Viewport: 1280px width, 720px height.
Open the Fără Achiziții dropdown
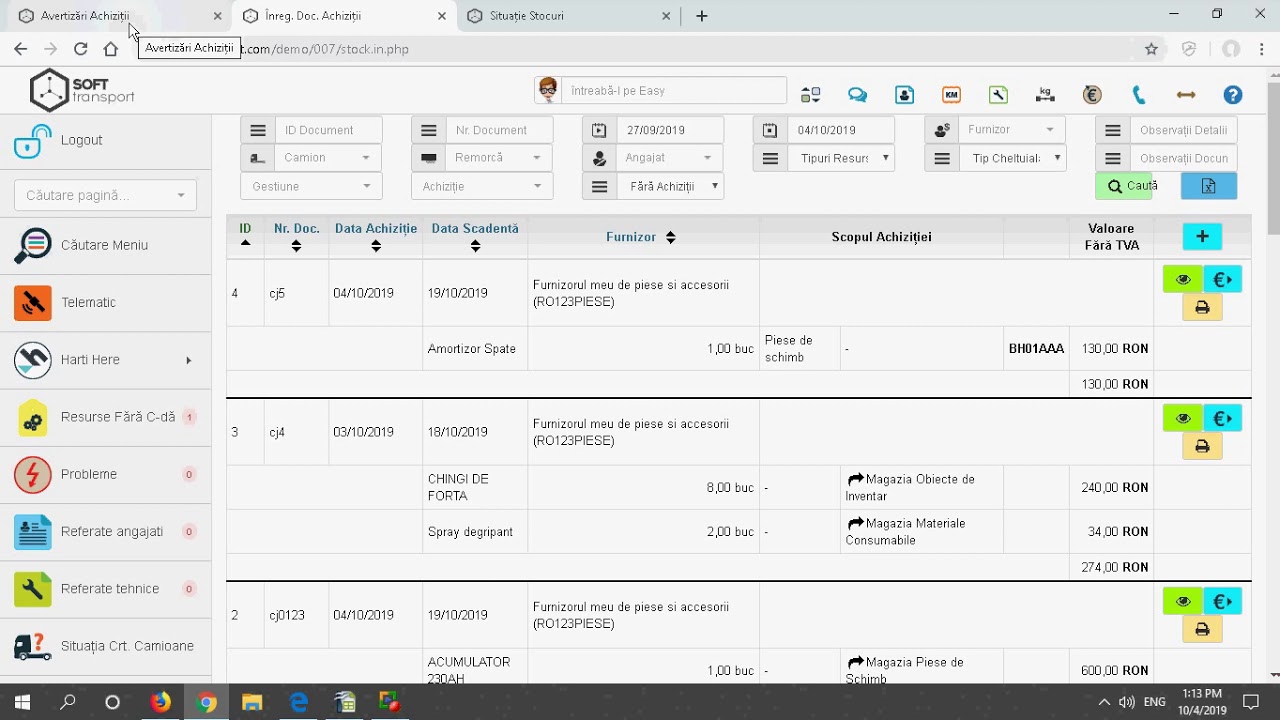tap(669, 186)
